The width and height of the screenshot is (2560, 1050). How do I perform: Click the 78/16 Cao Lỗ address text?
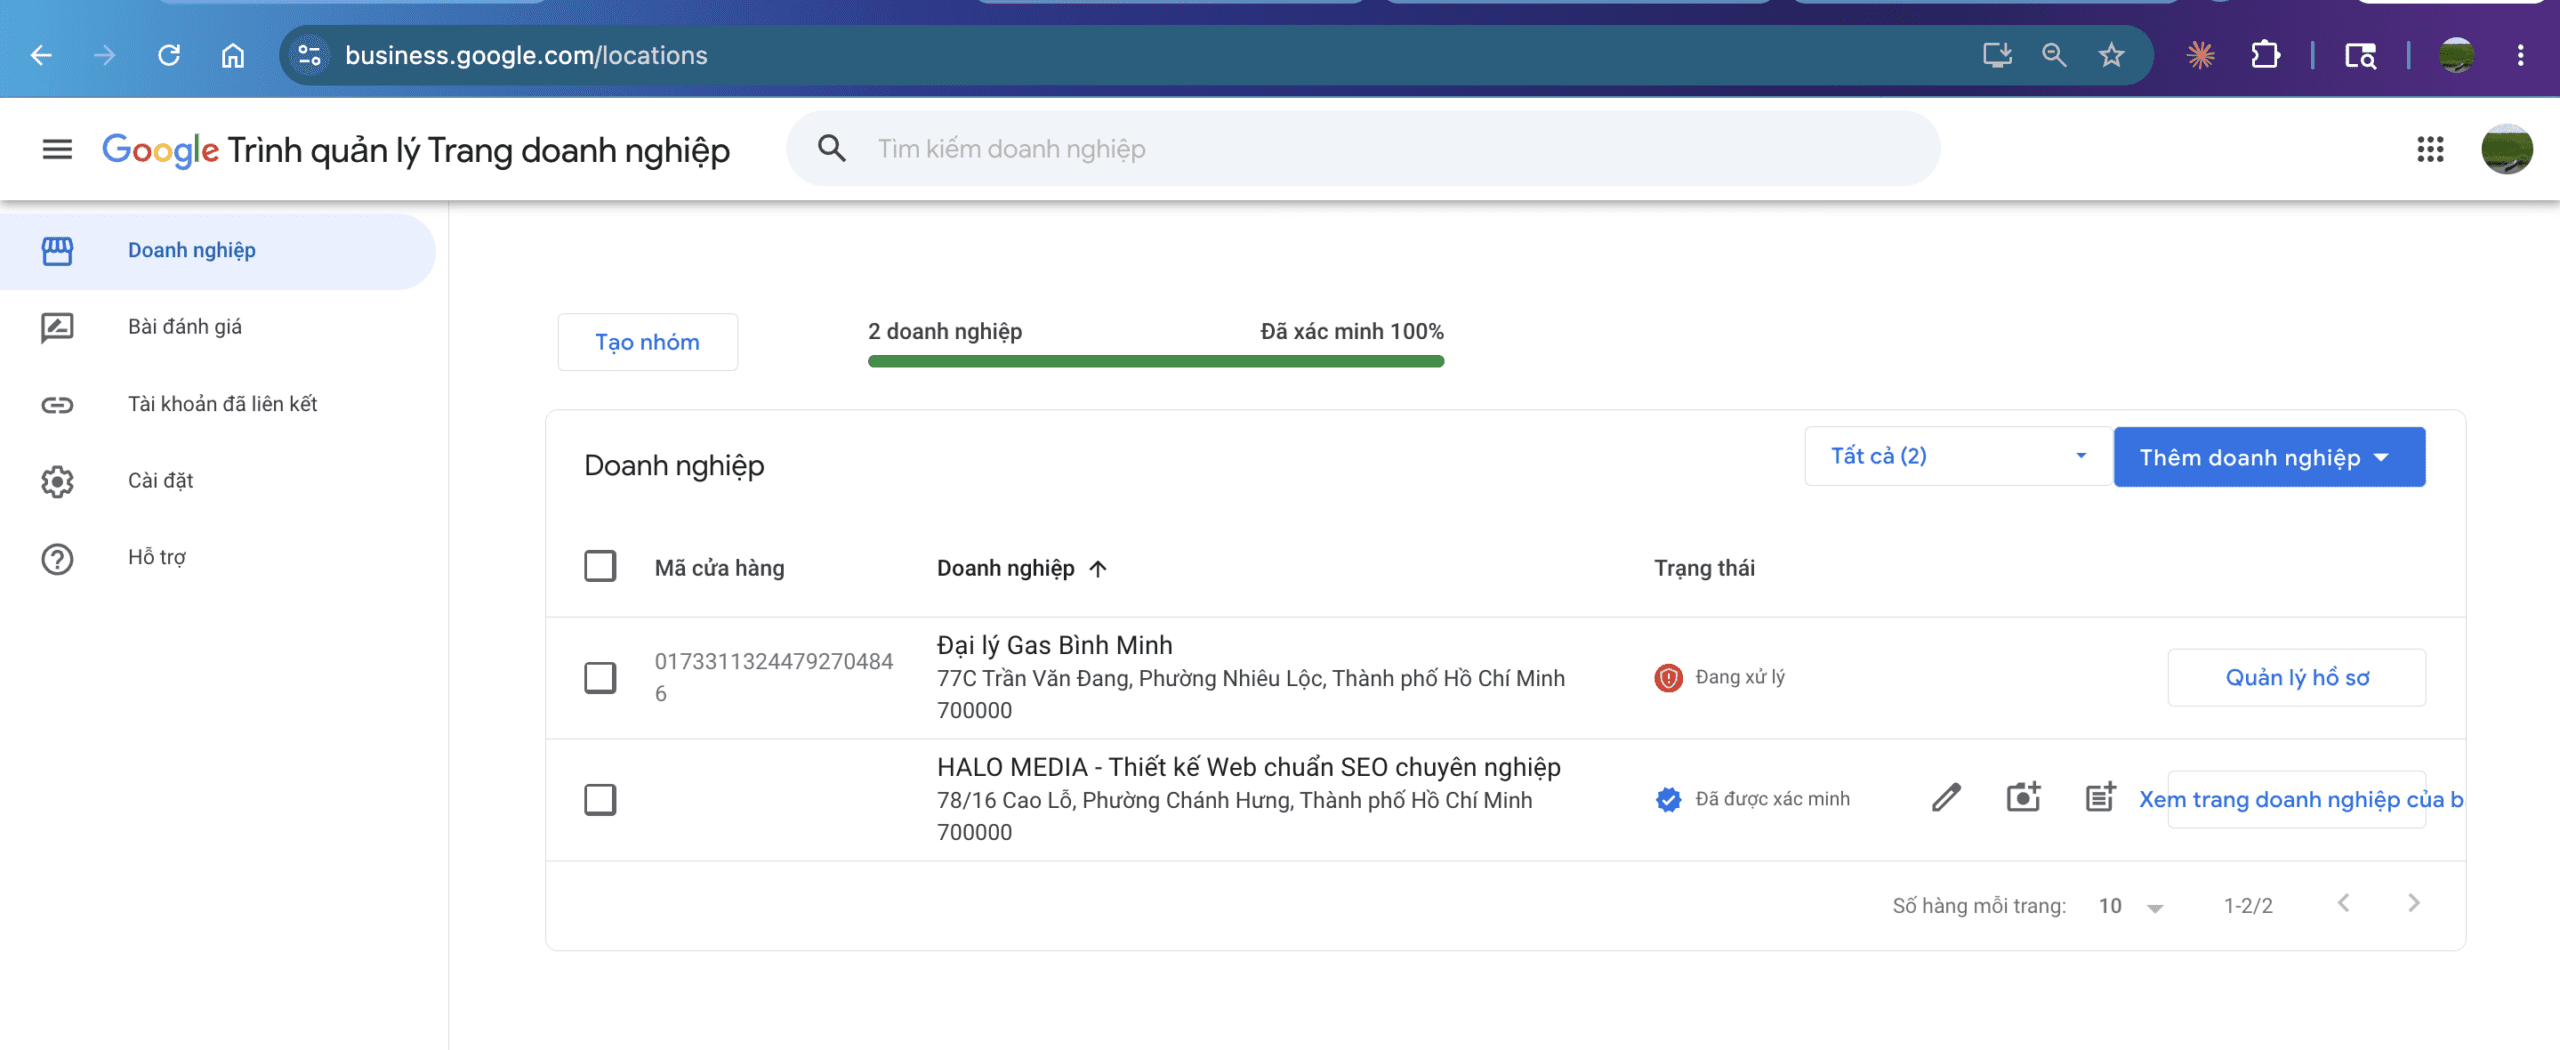pyautogui.click(x=1234, y=816)
